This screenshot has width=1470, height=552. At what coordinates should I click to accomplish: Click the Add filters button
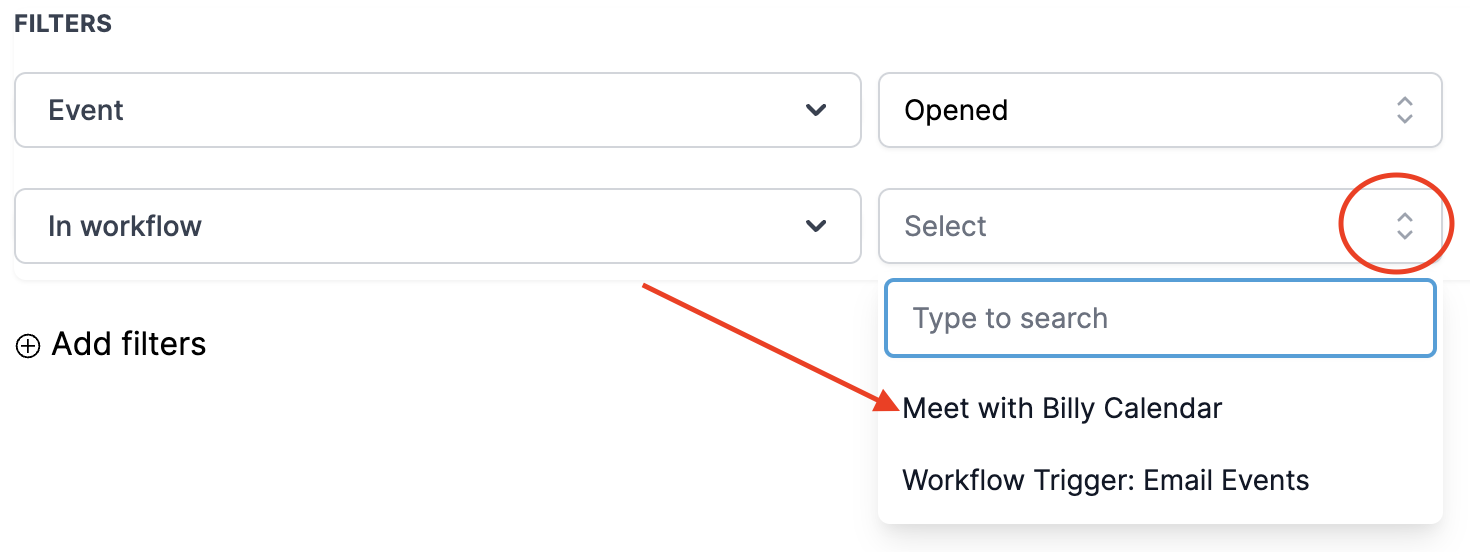click(111, 345)
